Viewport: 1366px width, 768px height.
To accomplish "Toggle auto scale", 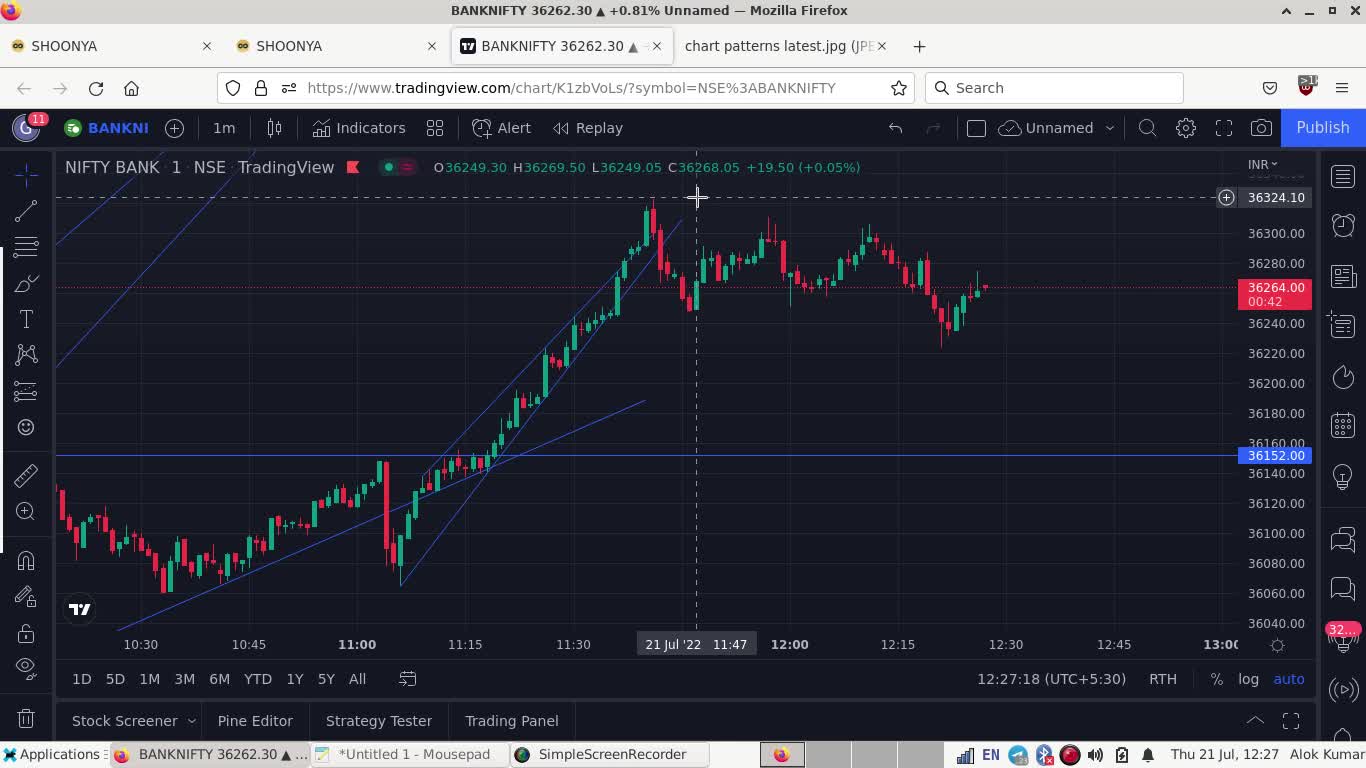I will (1289, 679).
